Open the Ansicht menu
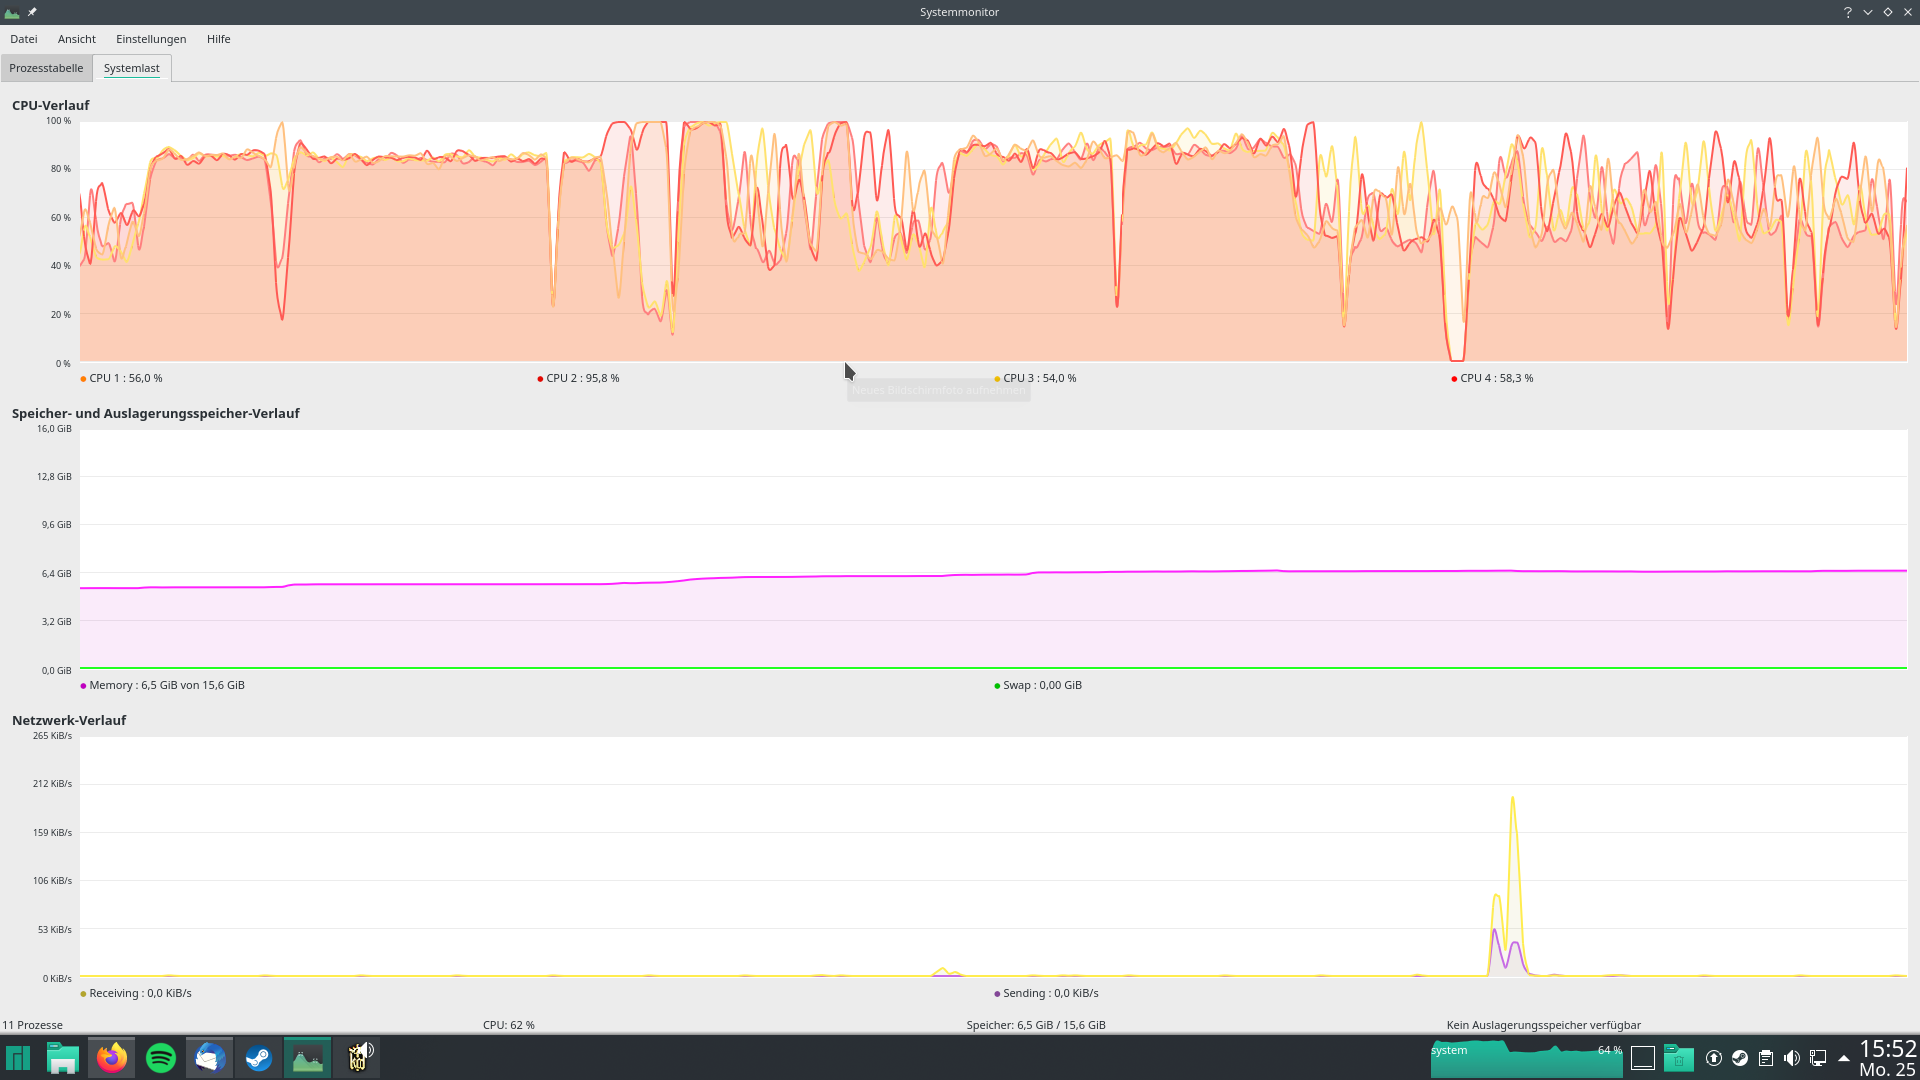 click(77, 39)
